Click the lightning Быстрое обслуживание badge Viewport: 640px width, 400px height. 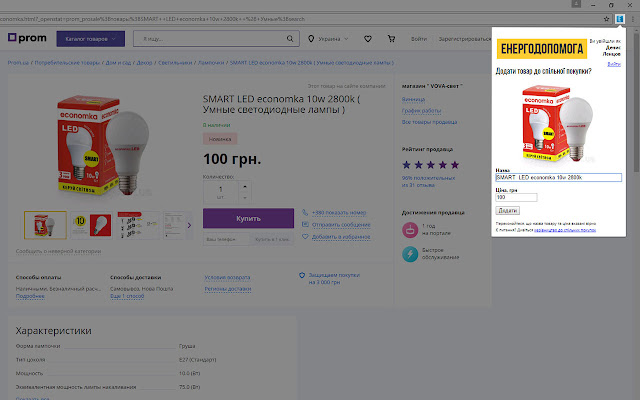click(410, 254)
